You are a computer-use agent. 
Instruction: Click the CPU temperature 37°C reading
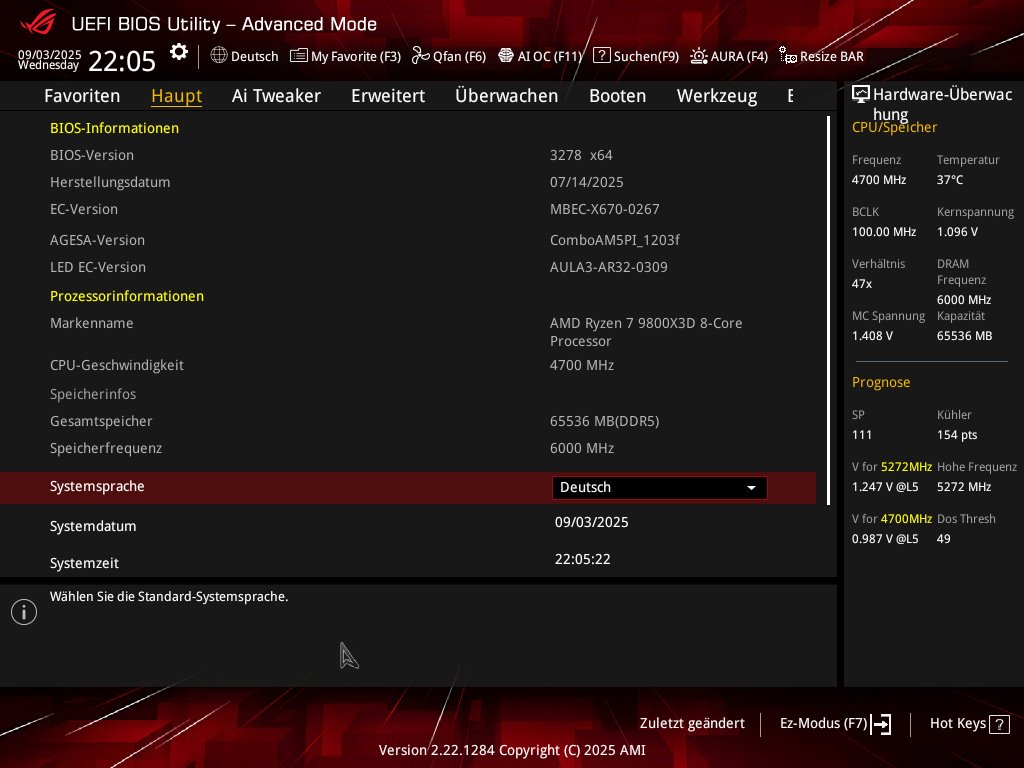point(950,180)
